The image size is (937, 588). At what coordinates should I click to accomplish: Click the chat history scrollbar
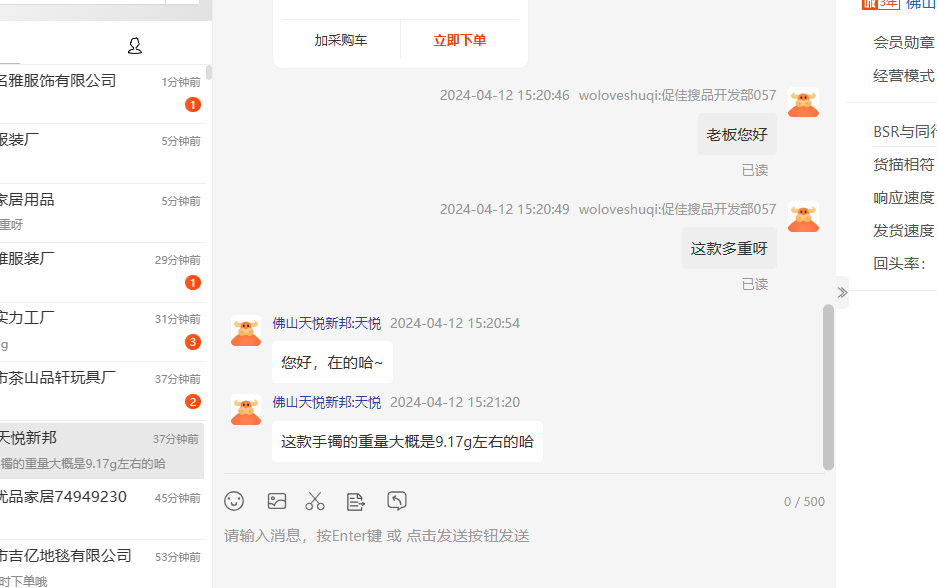pos(828,386)
